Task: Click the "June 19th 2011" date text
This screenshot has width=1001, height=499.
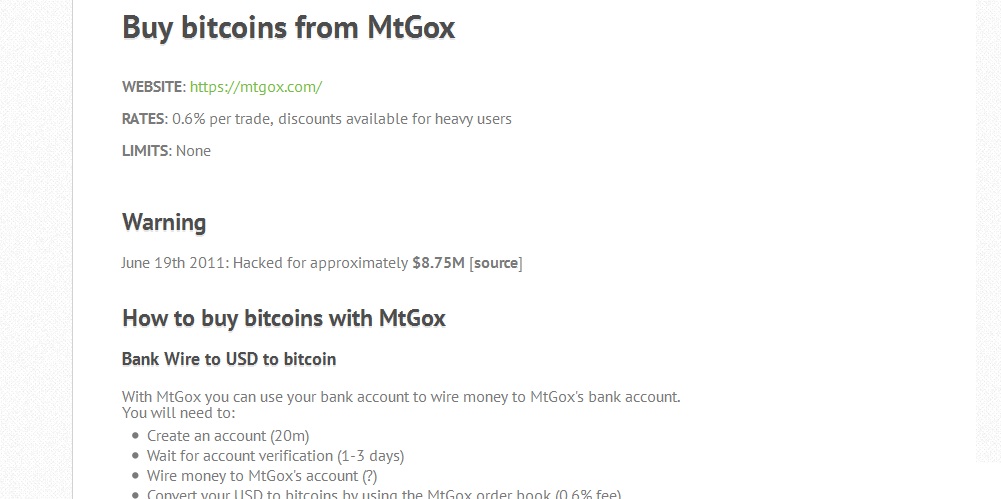Action: 175,263
